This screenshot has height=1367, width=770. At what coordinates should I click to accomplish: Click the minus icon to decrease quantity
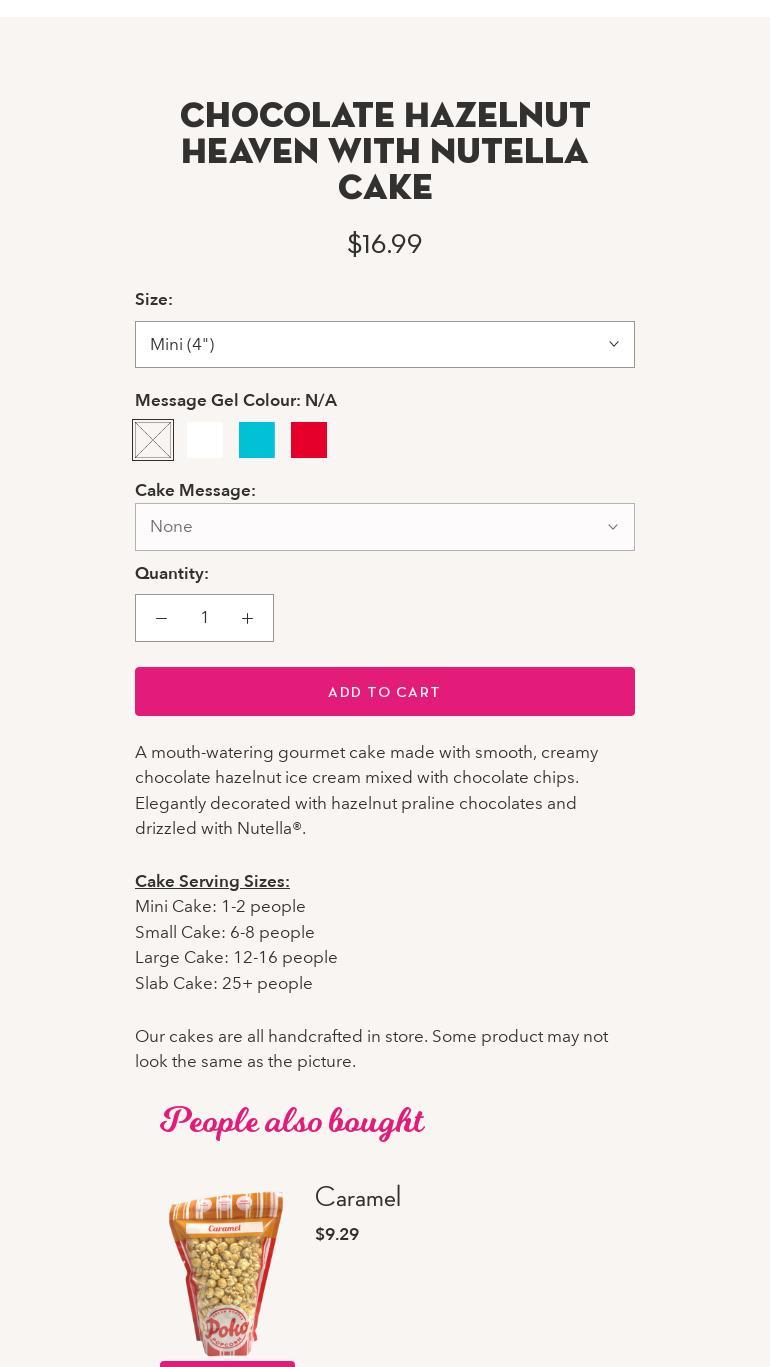click(x=161, y=619)
